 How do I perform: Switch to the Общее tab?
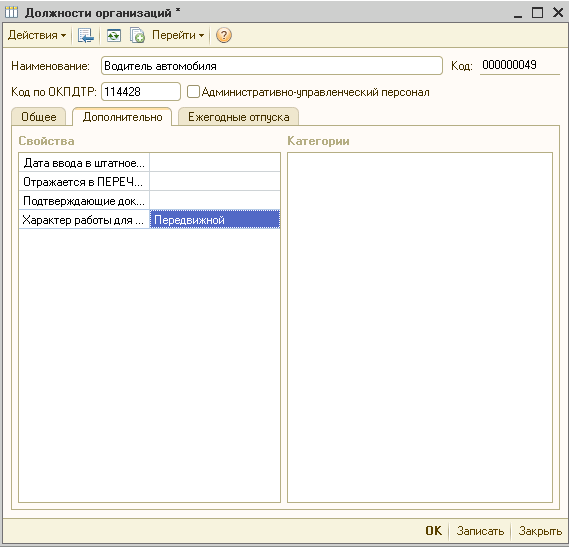click(38, 117)
